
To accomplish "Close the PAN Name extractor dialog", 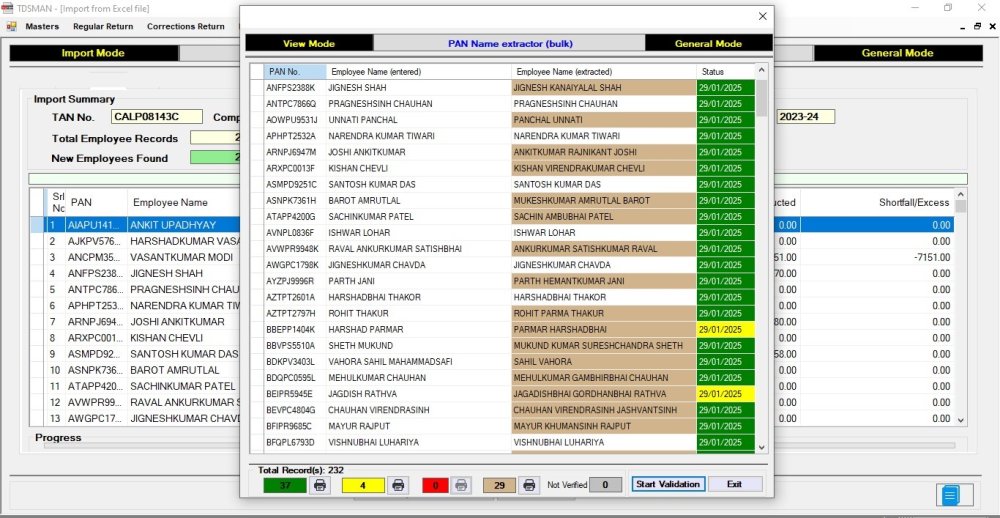I will pyautogui.click(x=762, y=17).
